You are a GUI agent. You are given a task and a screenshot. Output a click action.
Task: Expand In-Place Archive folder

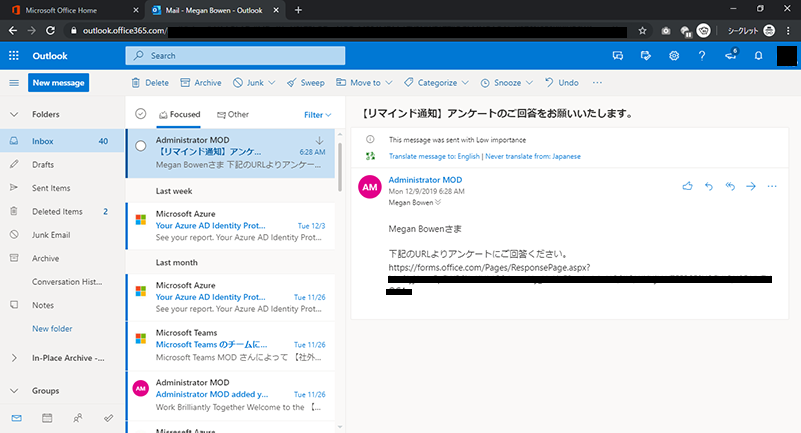pyautogui.click(x=14, y=358)
